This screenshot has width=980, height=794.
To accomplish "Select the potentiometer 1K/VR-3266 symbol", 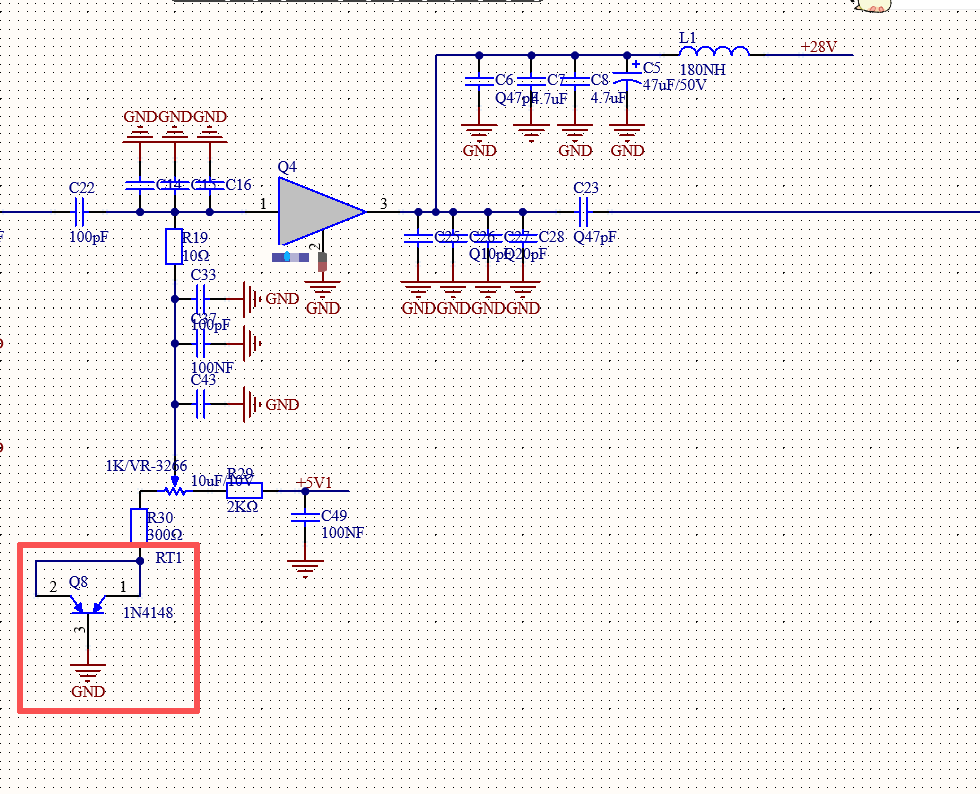I will point(175,490).
